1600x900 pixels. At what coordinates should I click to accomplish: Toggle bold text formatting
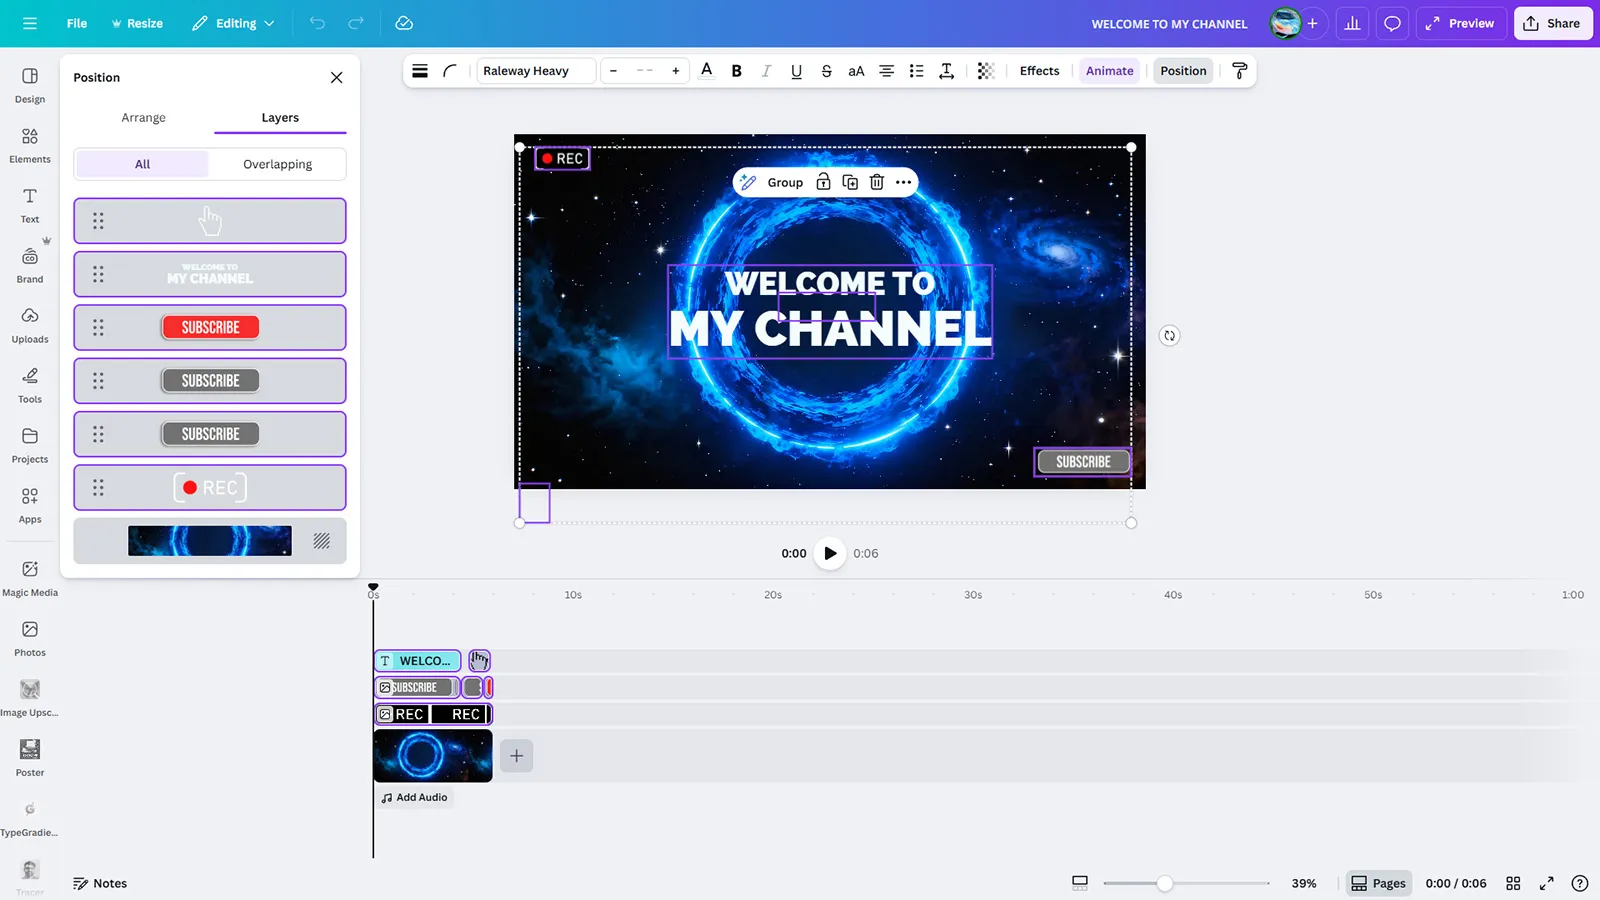(736, 71)
